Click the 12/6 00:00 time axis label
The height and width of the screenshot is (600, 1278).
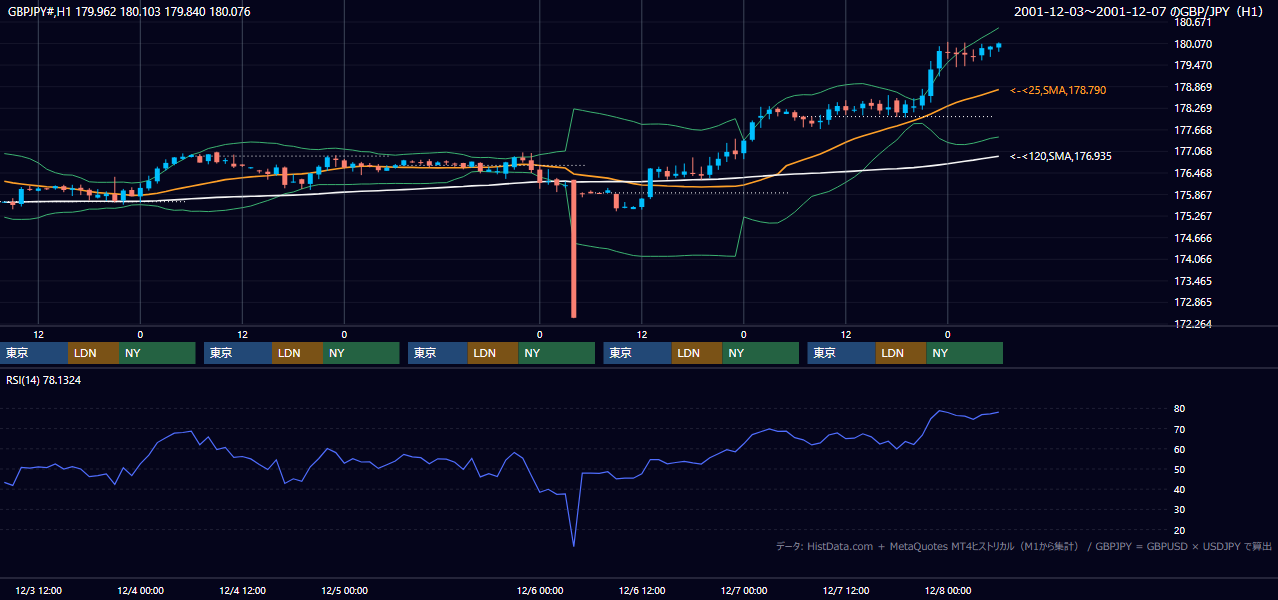[x=540, y=591]
